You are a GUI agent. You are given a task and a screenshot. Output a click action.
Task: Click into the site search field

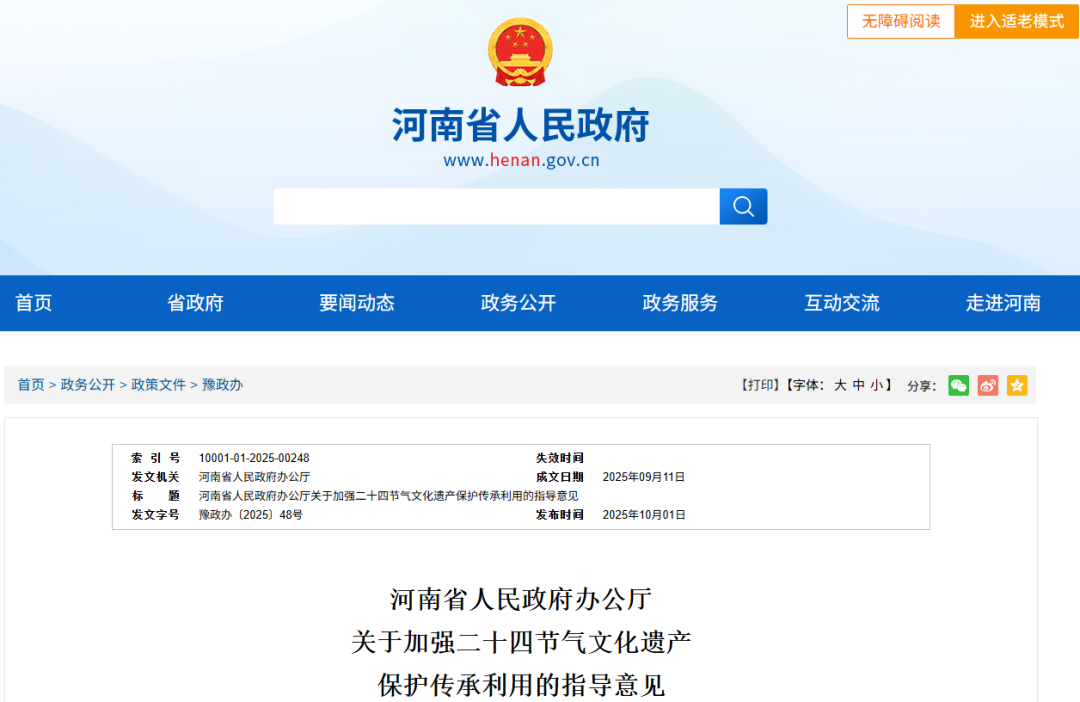[x=496, y=206]
